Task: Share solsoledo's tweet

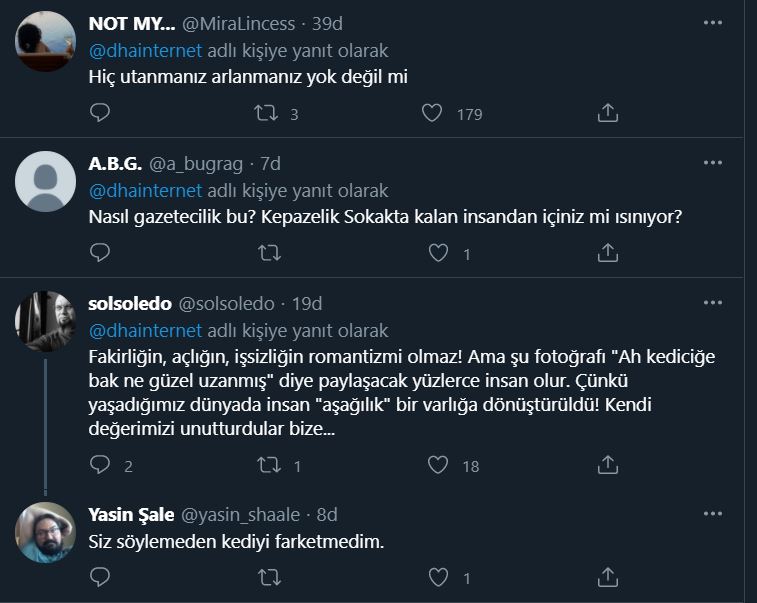Action: pos(607,465)
